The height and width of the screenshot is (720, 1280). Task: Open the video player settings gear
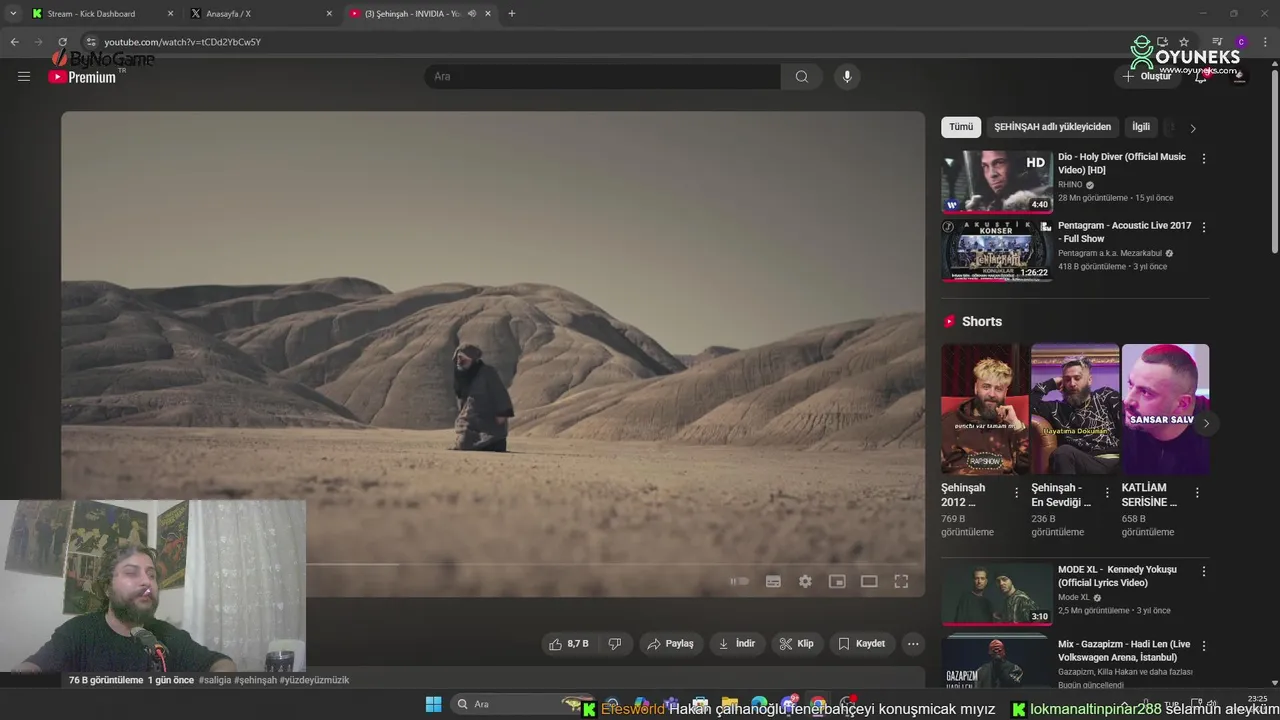[x=805, y=581]
